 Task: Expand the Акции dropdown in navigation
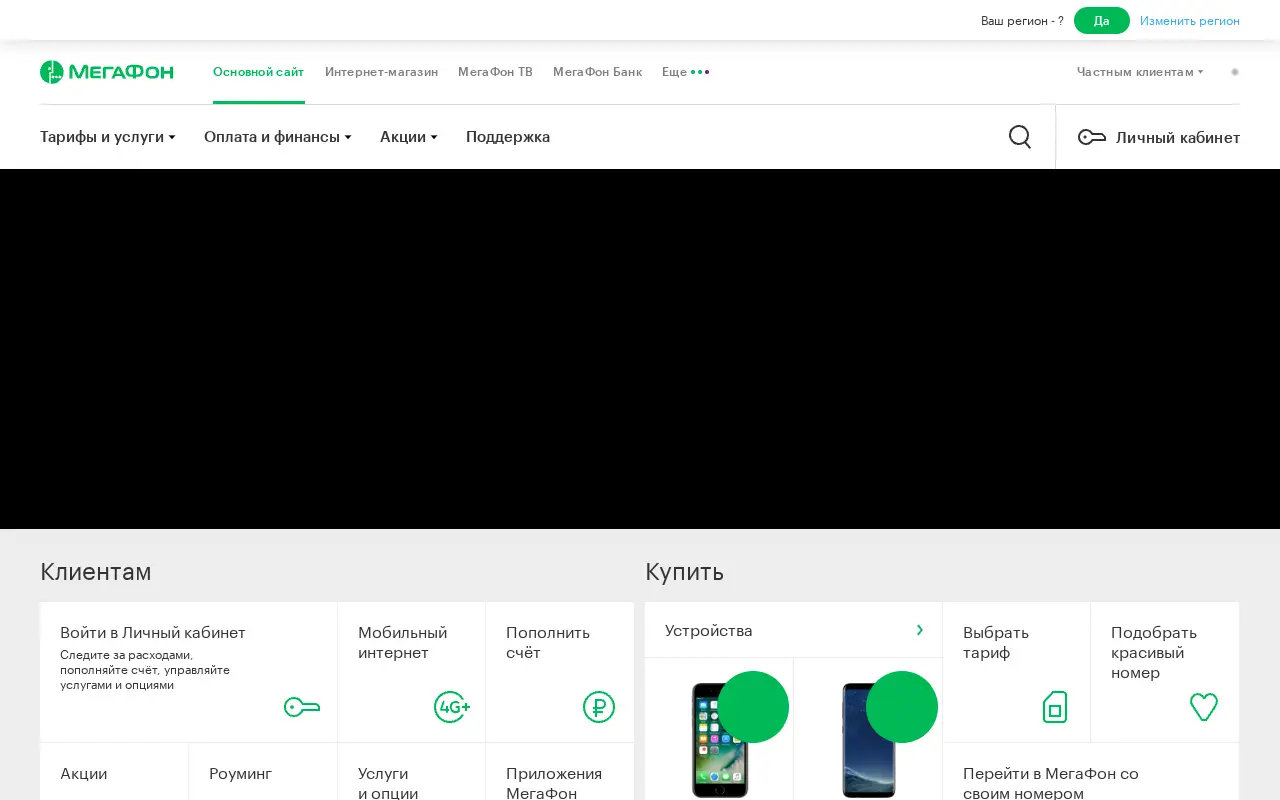tap(409, 137)
